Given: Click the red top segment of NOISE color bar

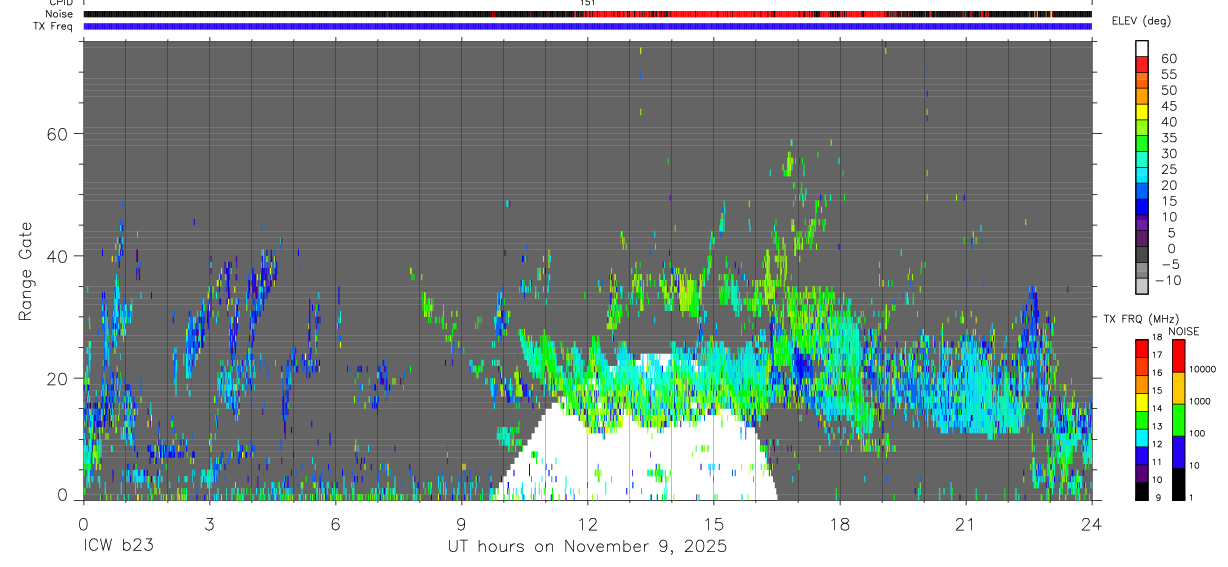Looking at the screenshot, I should (1180, 356).
